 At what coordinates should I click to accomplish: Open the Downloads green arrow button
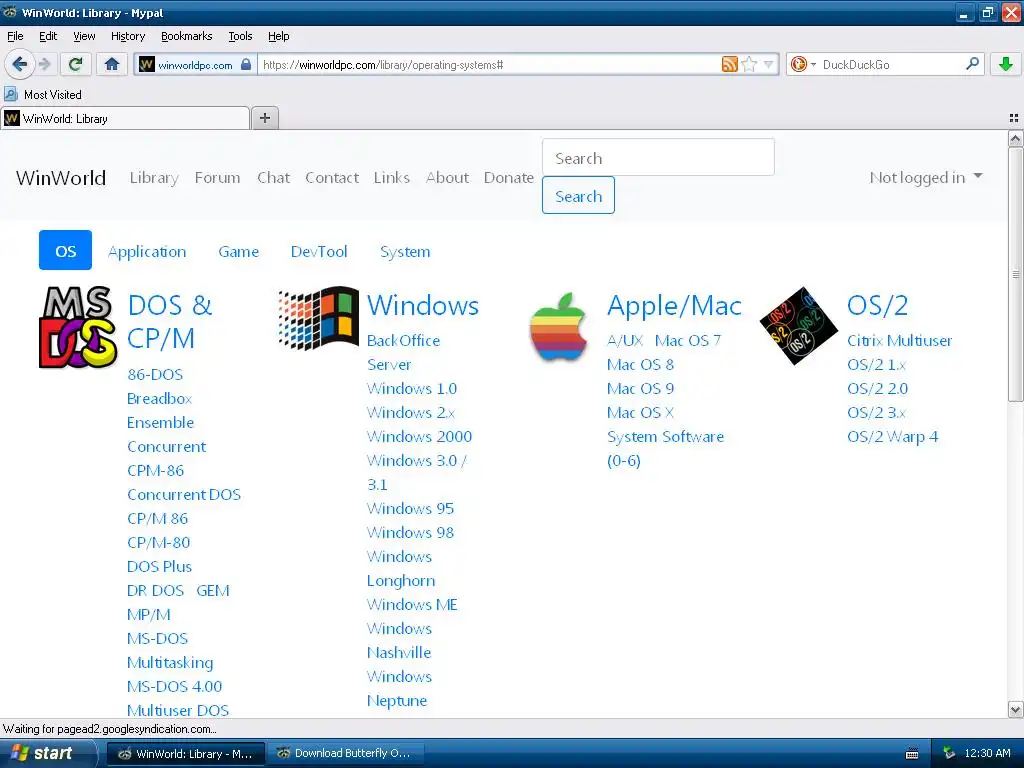tap(1006, 64)
